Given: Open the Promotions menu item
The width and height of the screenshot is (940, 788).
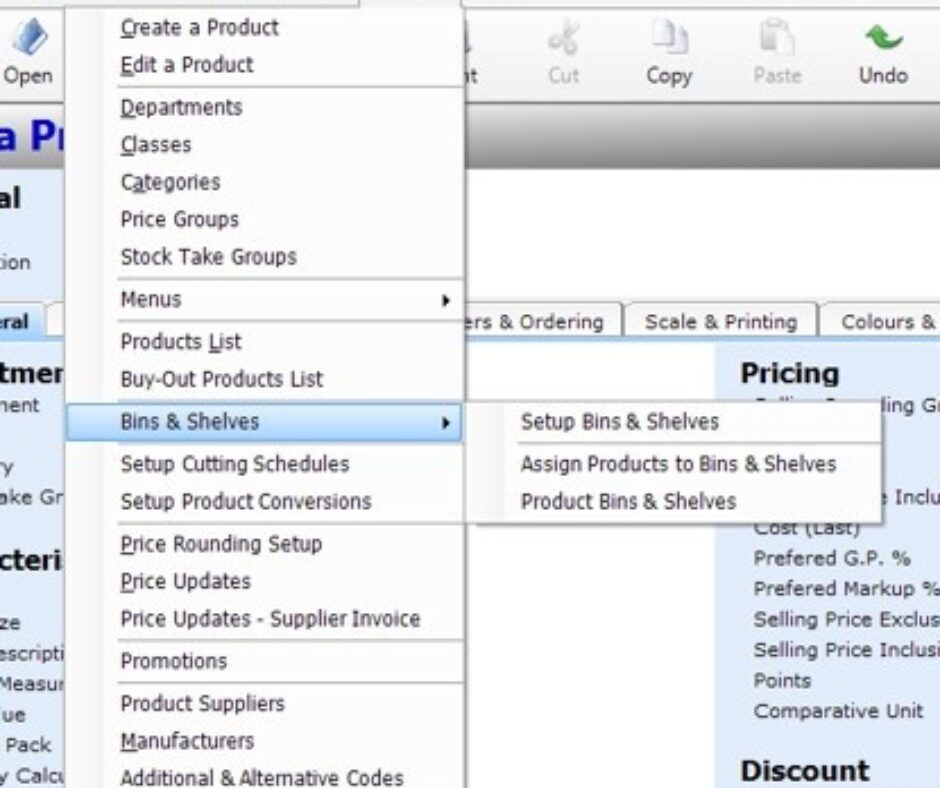Looking at the screenshot, I should [174, 661].
